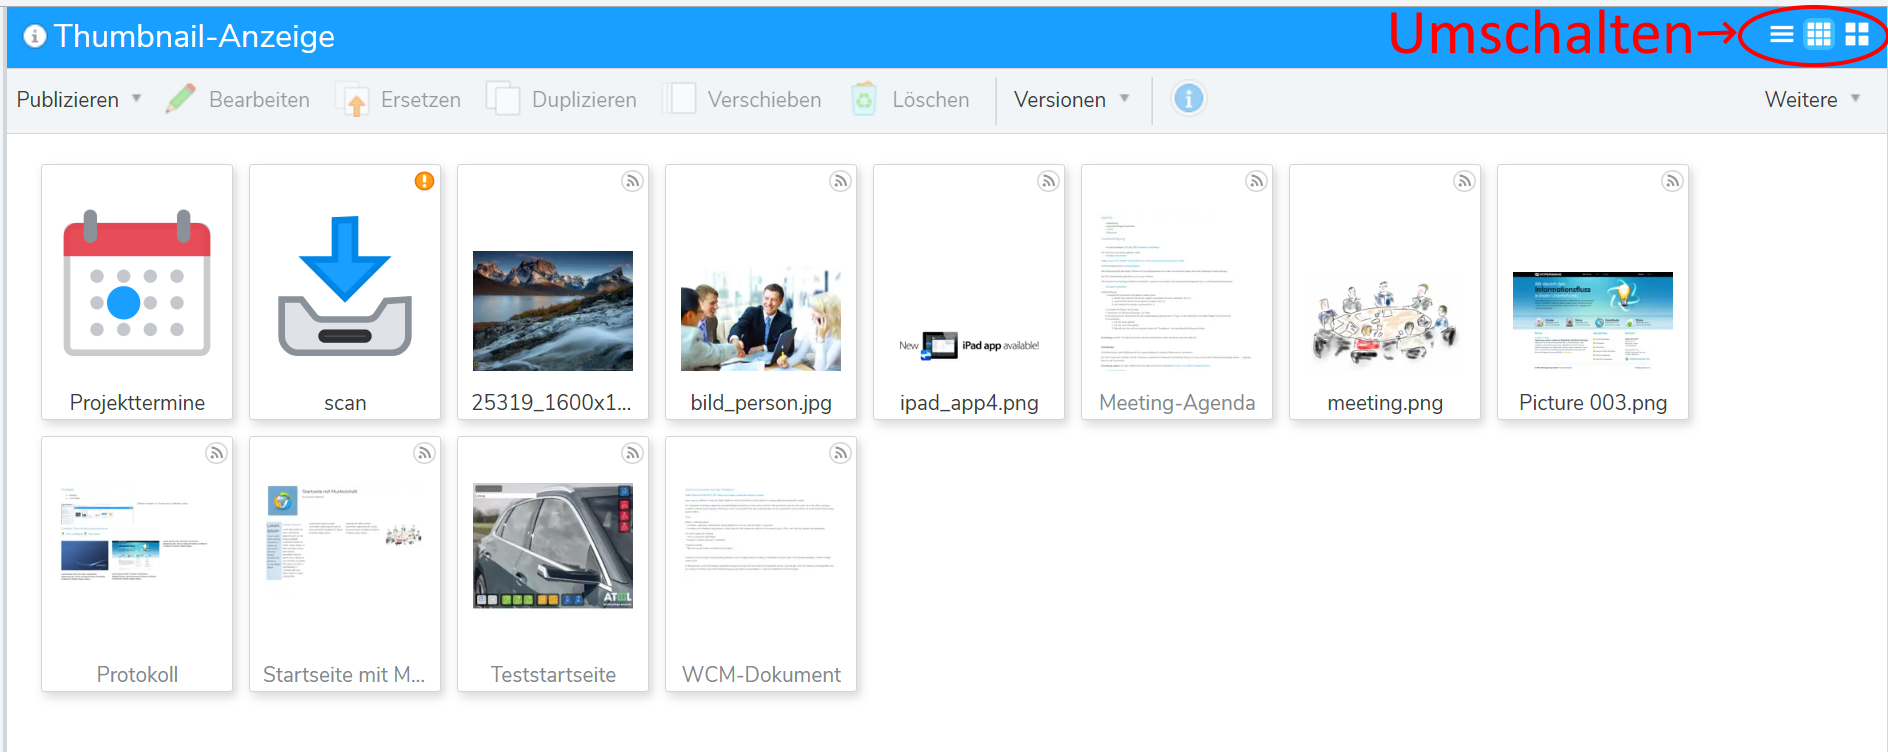The height and width of the screenshot is (752, 1888).
Task: Select the Meeting-Agenda document thumbnail
Action: point(1177,291)
